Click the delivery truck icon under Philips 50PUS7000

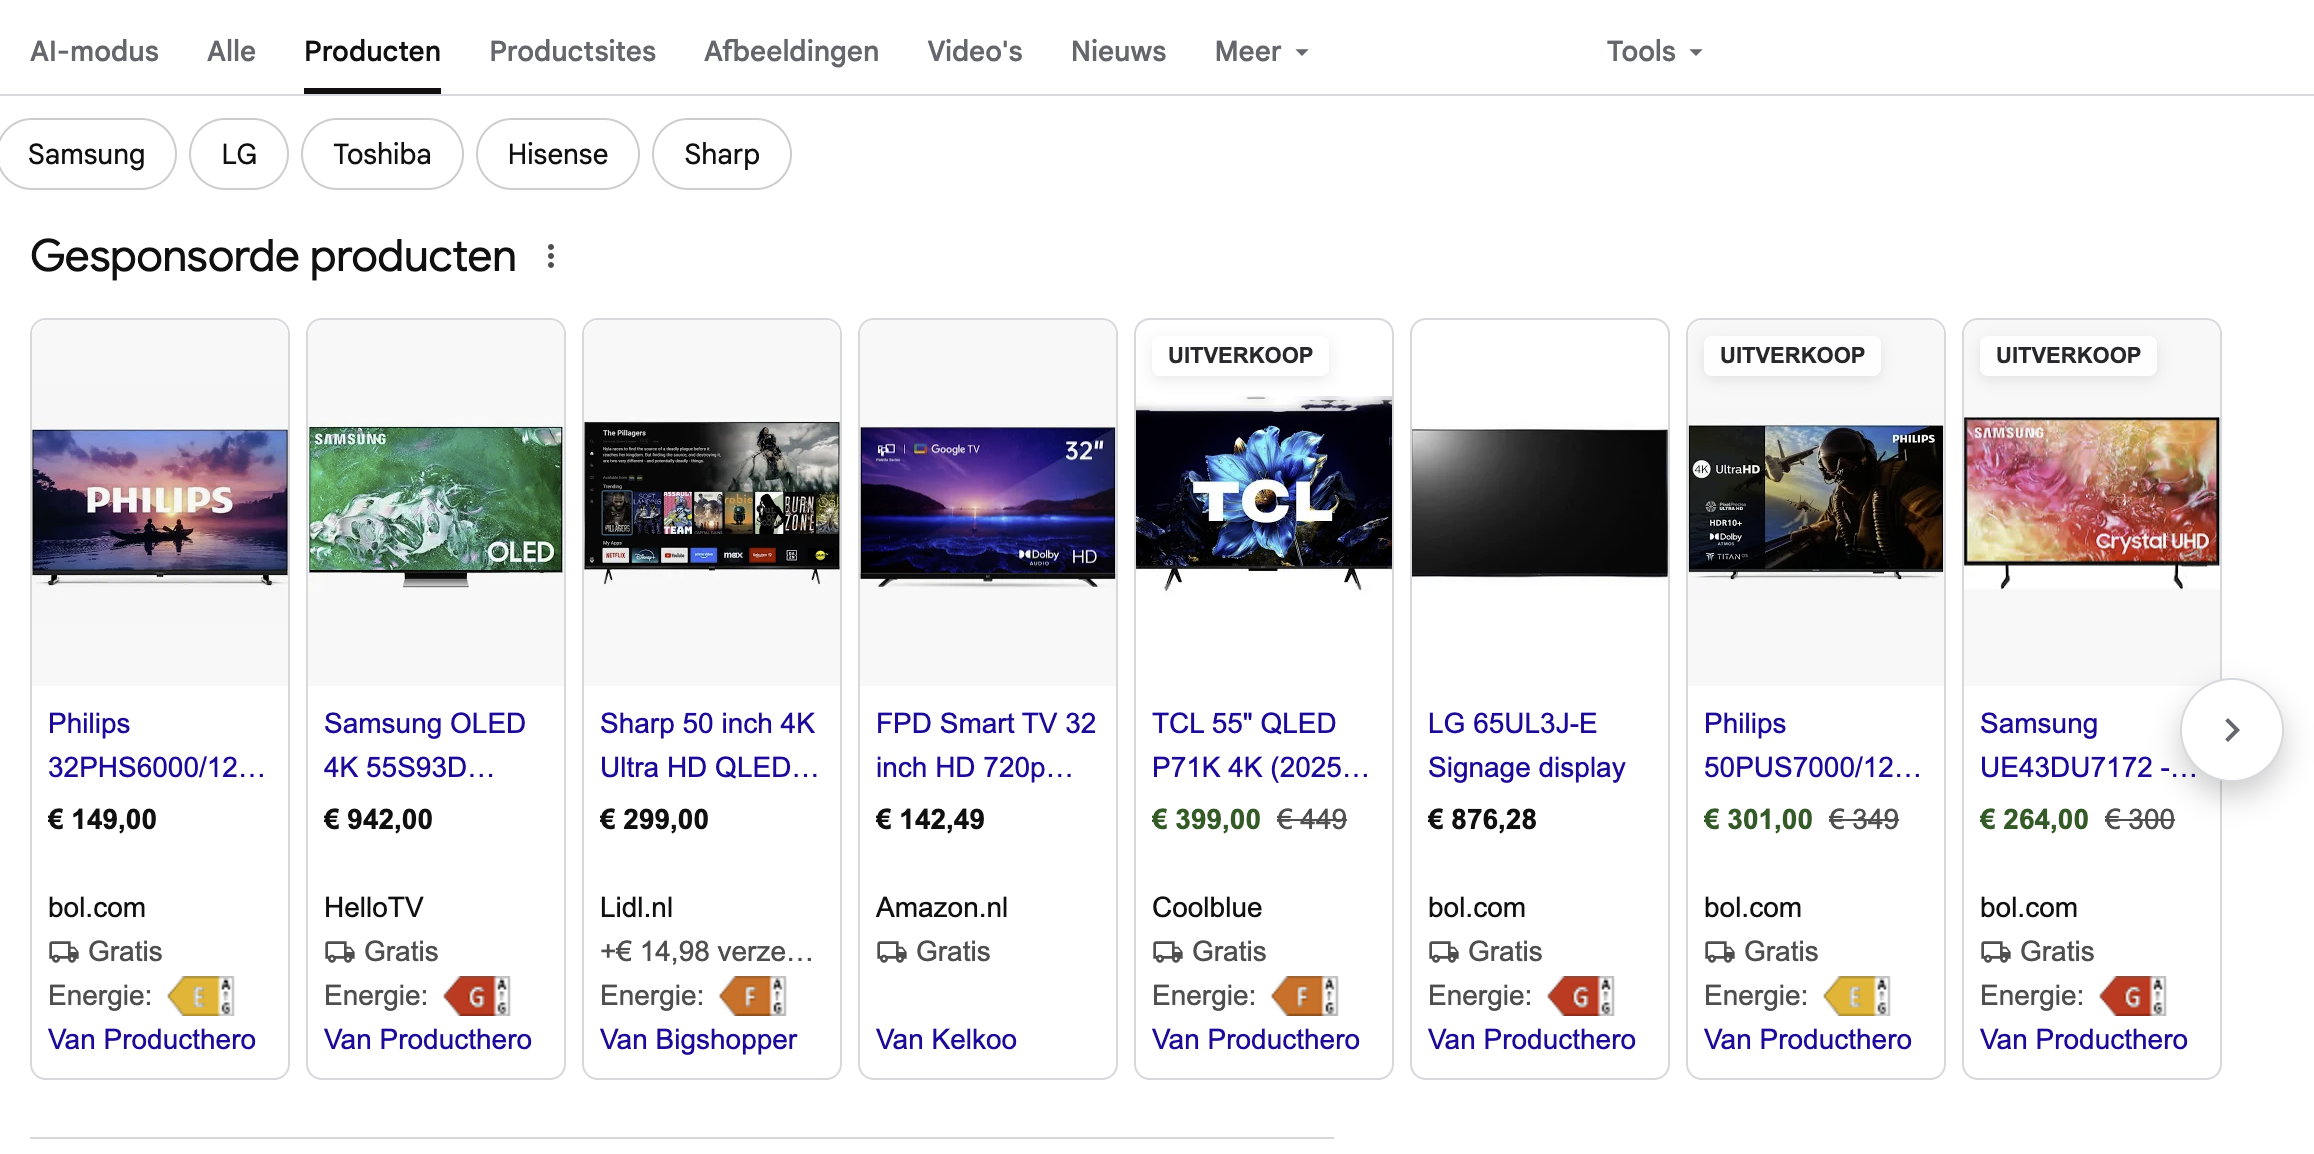[1720, 952]
